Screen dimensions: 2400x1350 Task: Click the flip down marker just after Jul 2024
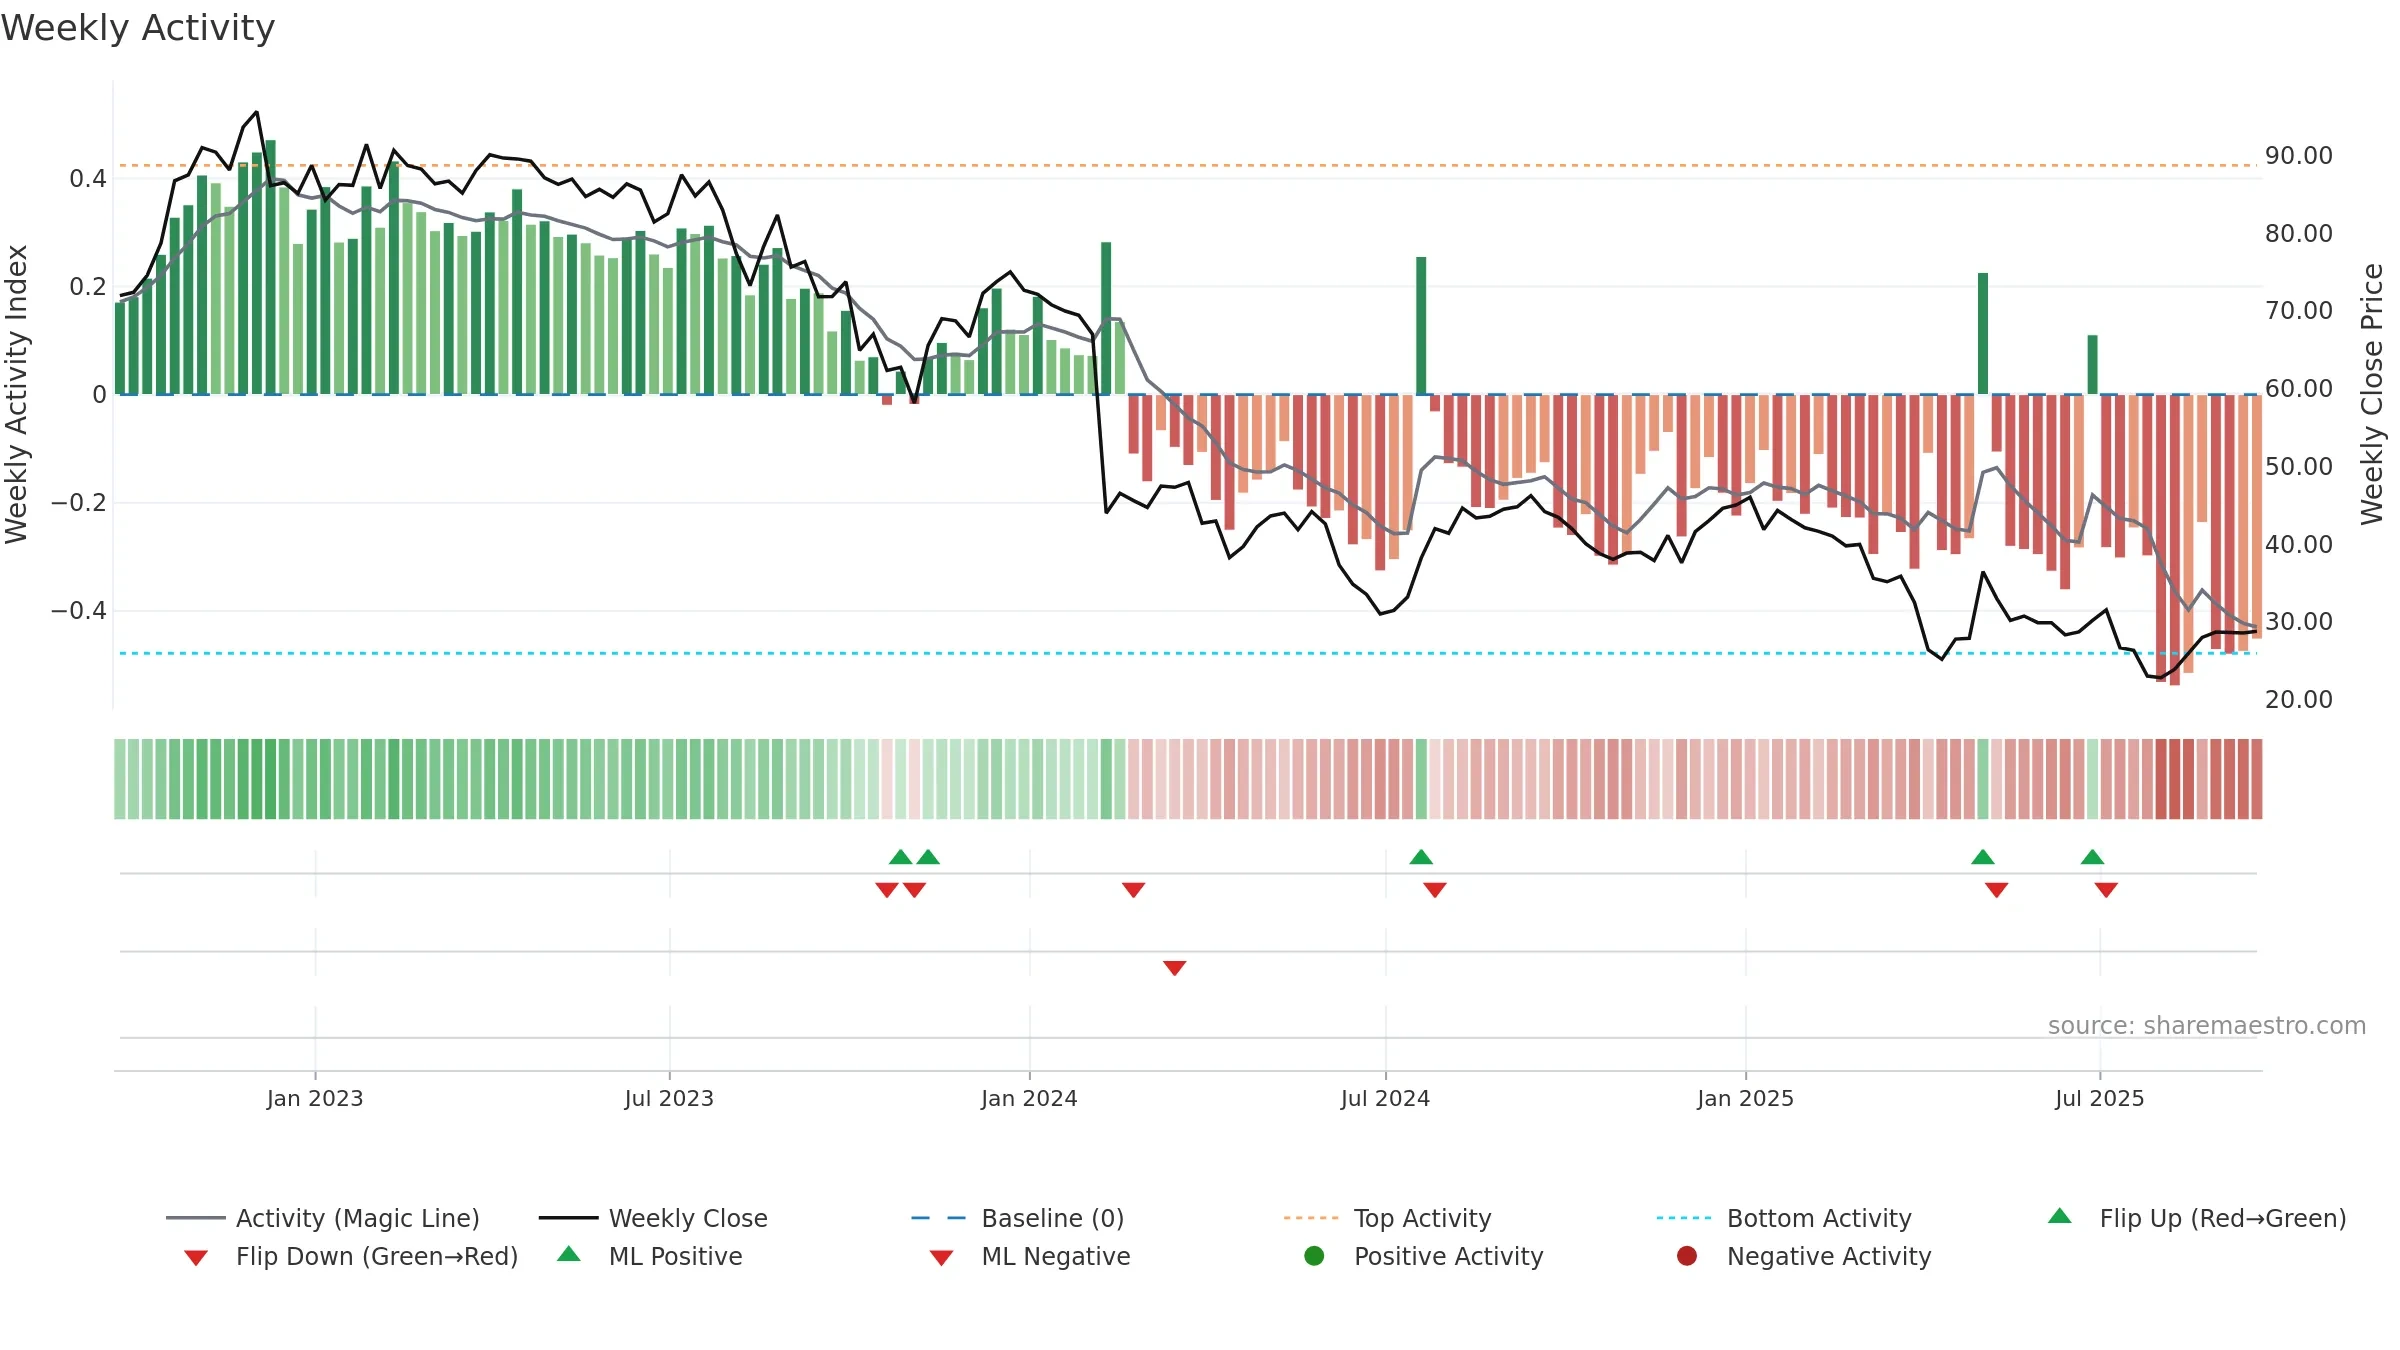point(1435,890)
